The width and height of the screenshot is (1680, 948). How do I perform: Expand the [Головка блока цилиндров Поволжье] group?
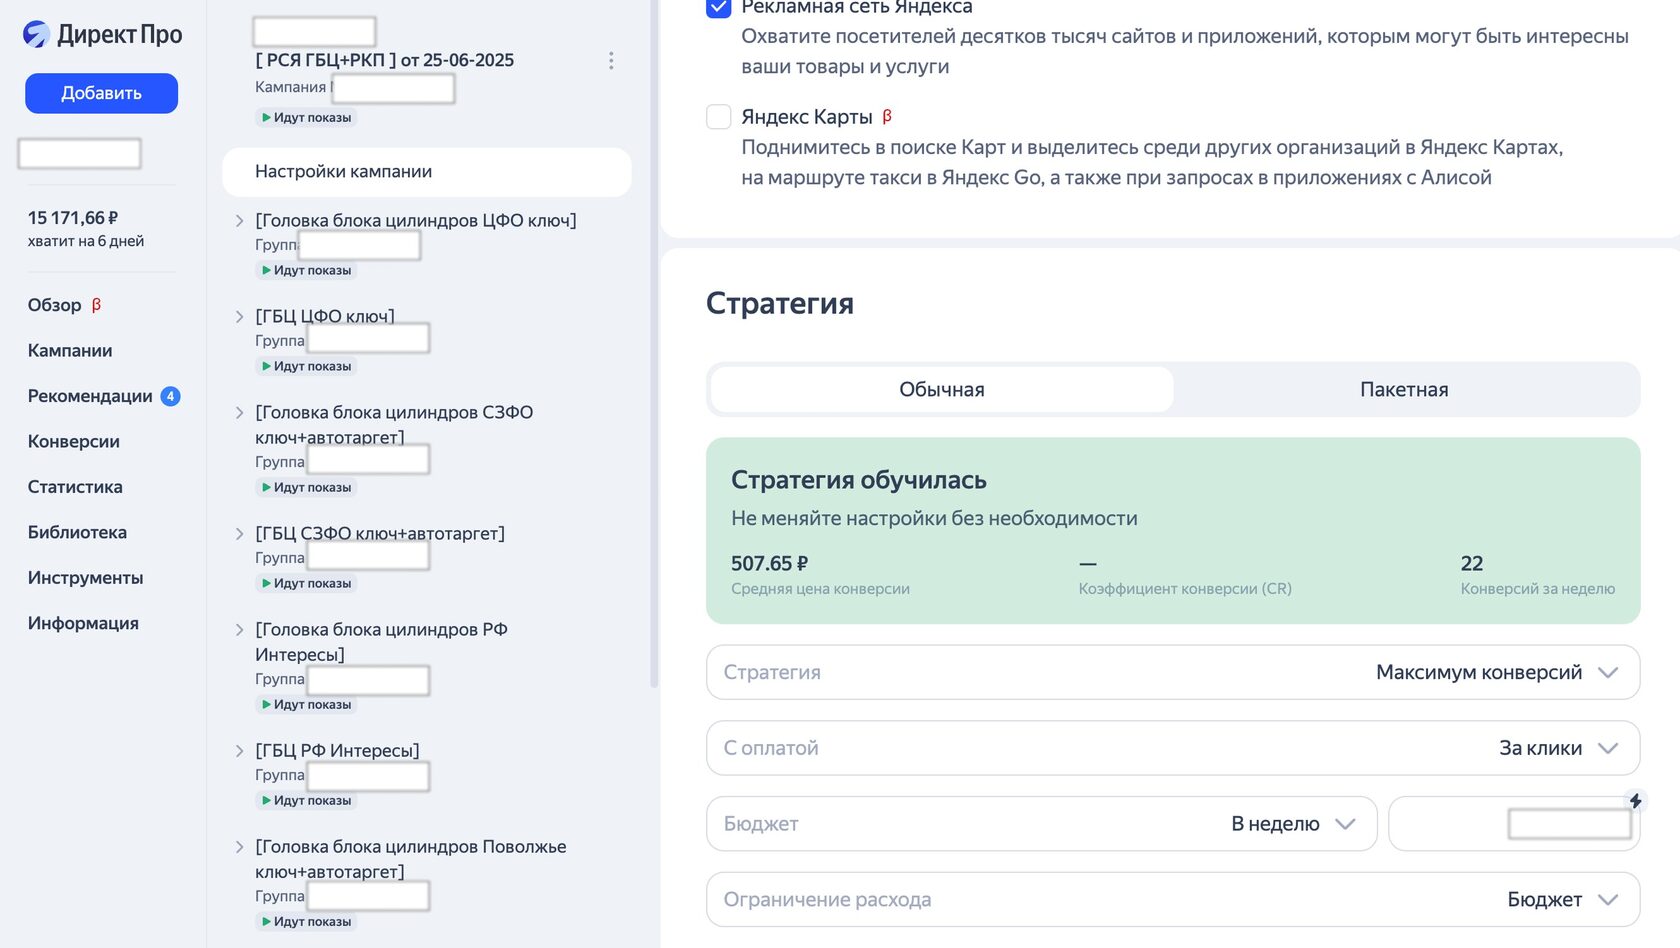tap(240, 846)
